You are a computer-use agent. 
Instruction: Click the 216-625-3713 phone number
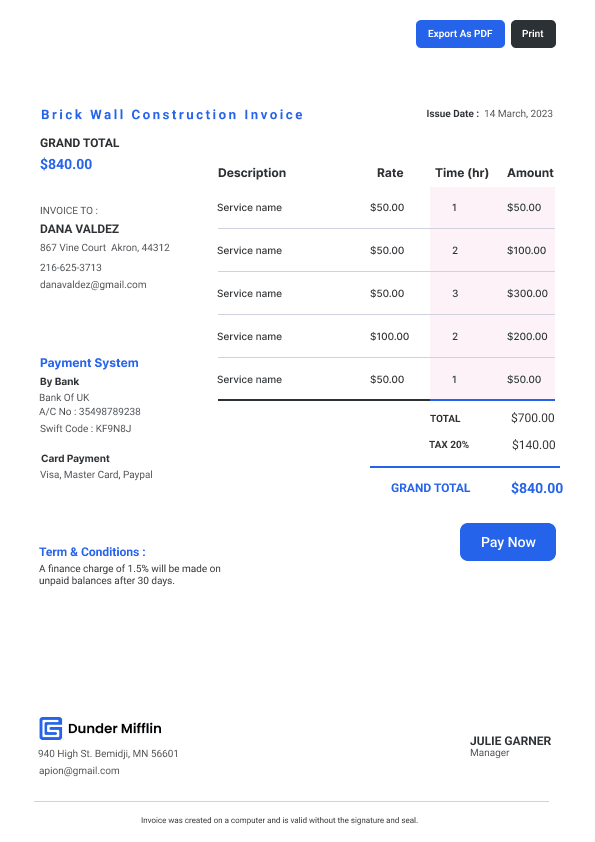click(x=70, y=267)
